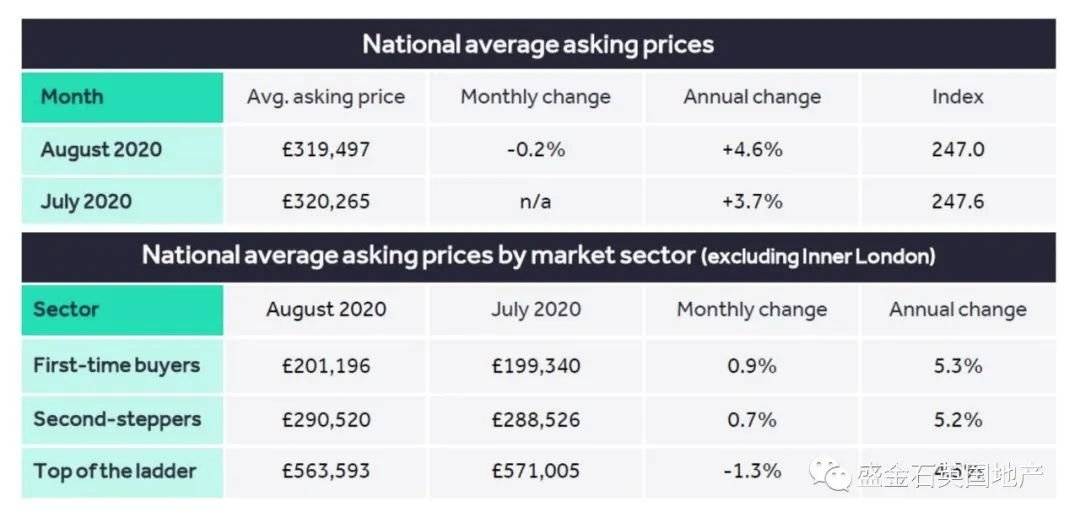1080x523 pixels.
Task: Select the Second-steppers row label
Action: [x=117, y=419]
